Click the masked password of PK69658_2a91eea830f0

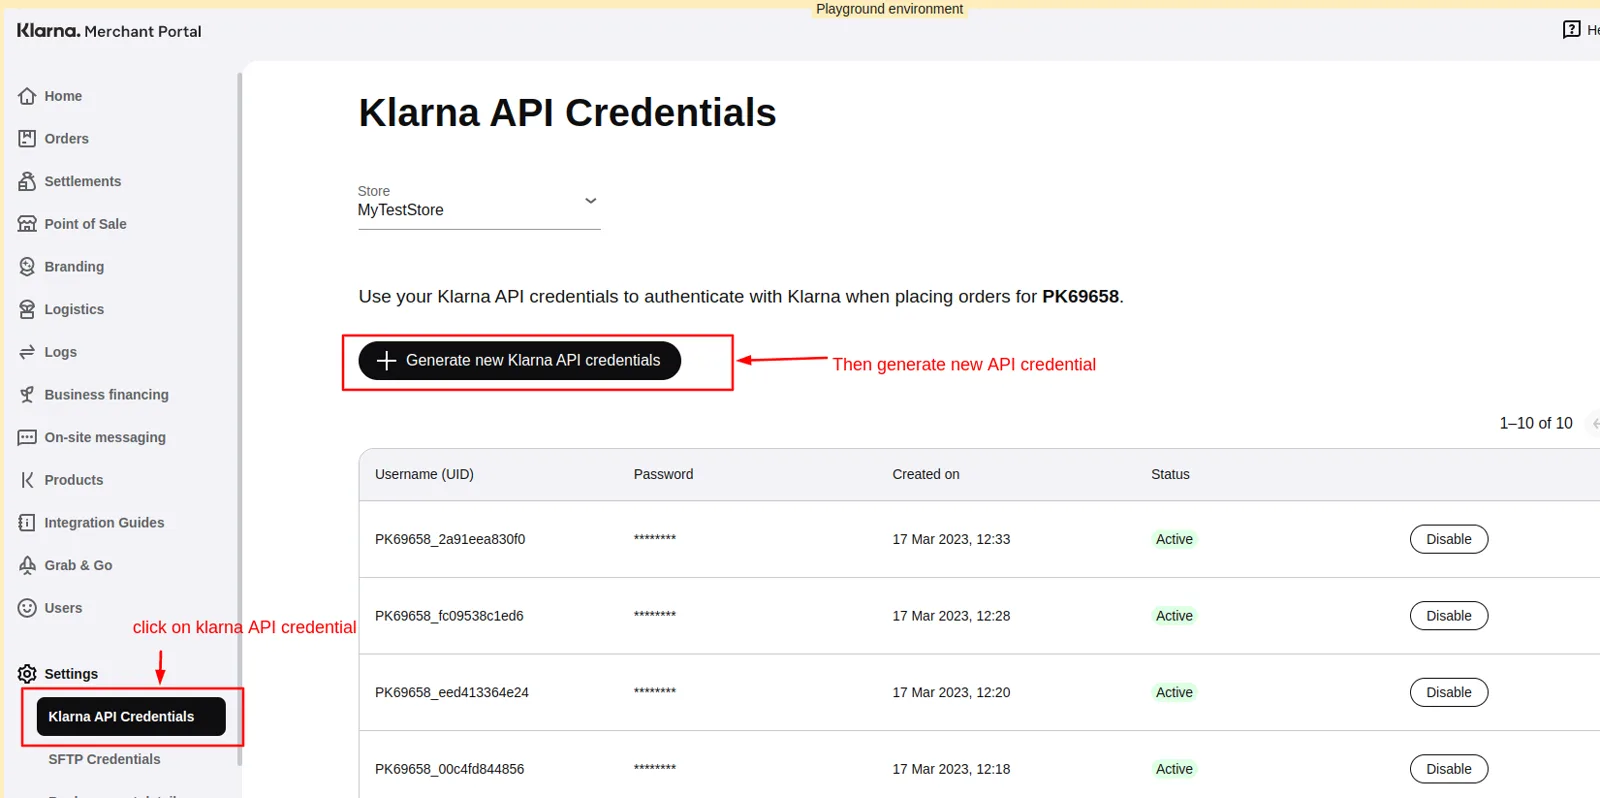(x=655, y=539)
